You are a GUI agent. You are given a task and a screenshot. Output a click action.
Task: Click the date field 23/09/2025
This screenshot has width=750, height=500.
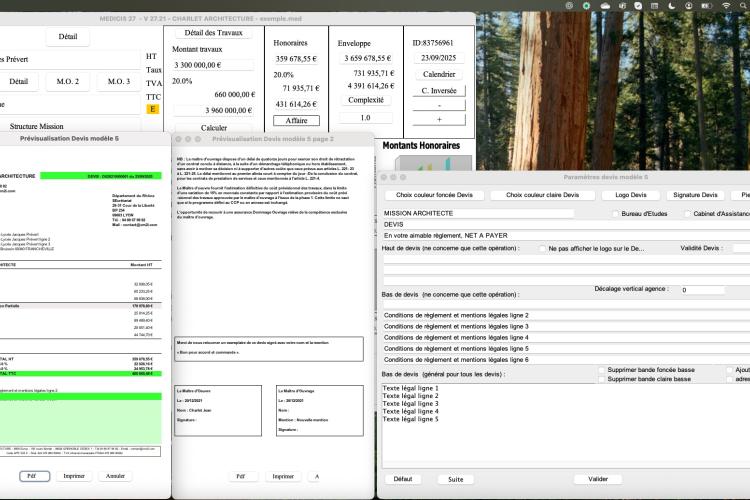pos(439,58)
